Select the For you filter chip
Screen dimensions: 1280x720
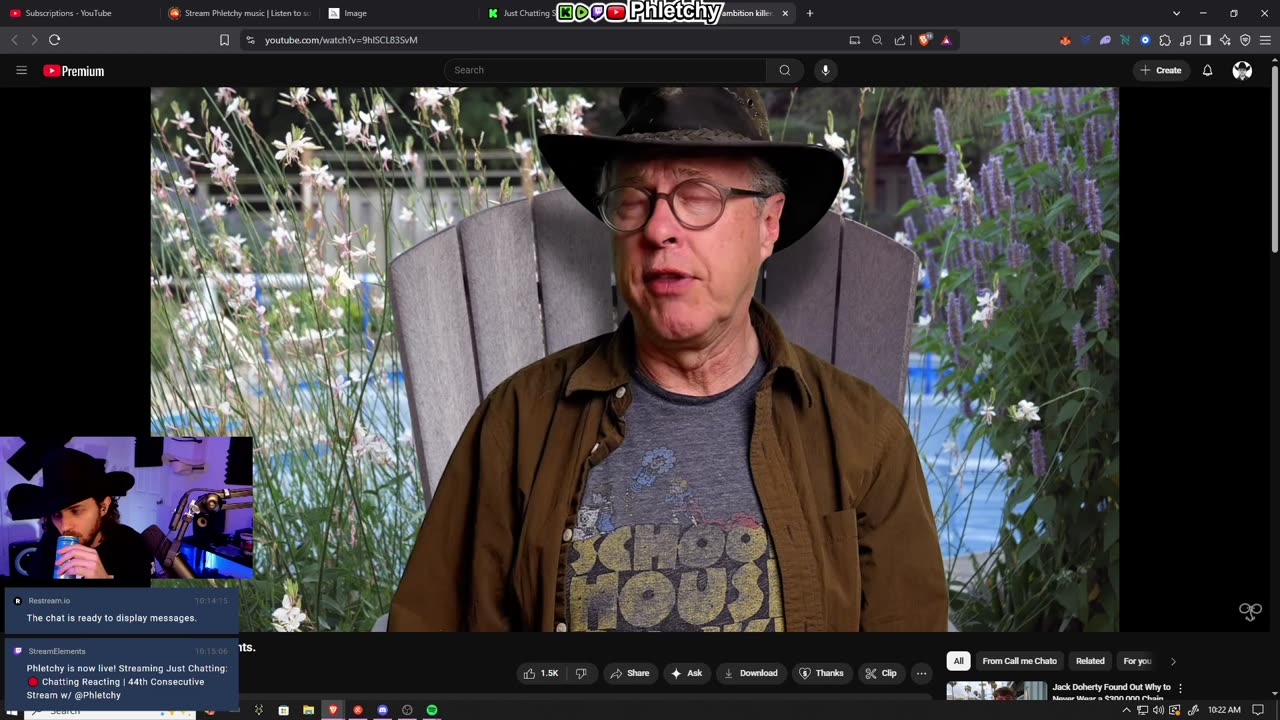[1137, 661]
